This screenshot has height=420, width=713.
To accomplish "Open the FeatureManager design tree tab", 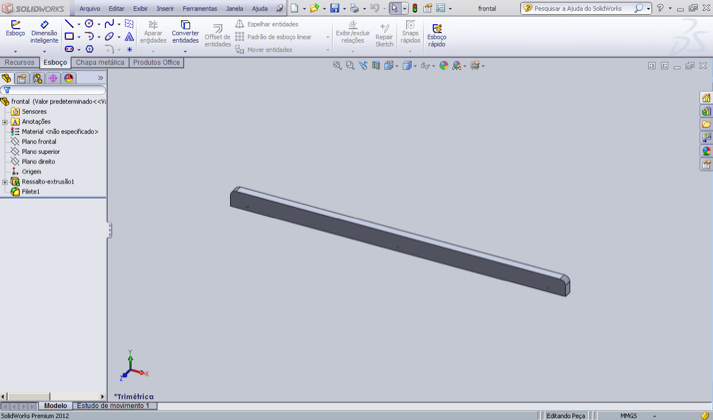I will pyautogui.click(x=6, y=78).
